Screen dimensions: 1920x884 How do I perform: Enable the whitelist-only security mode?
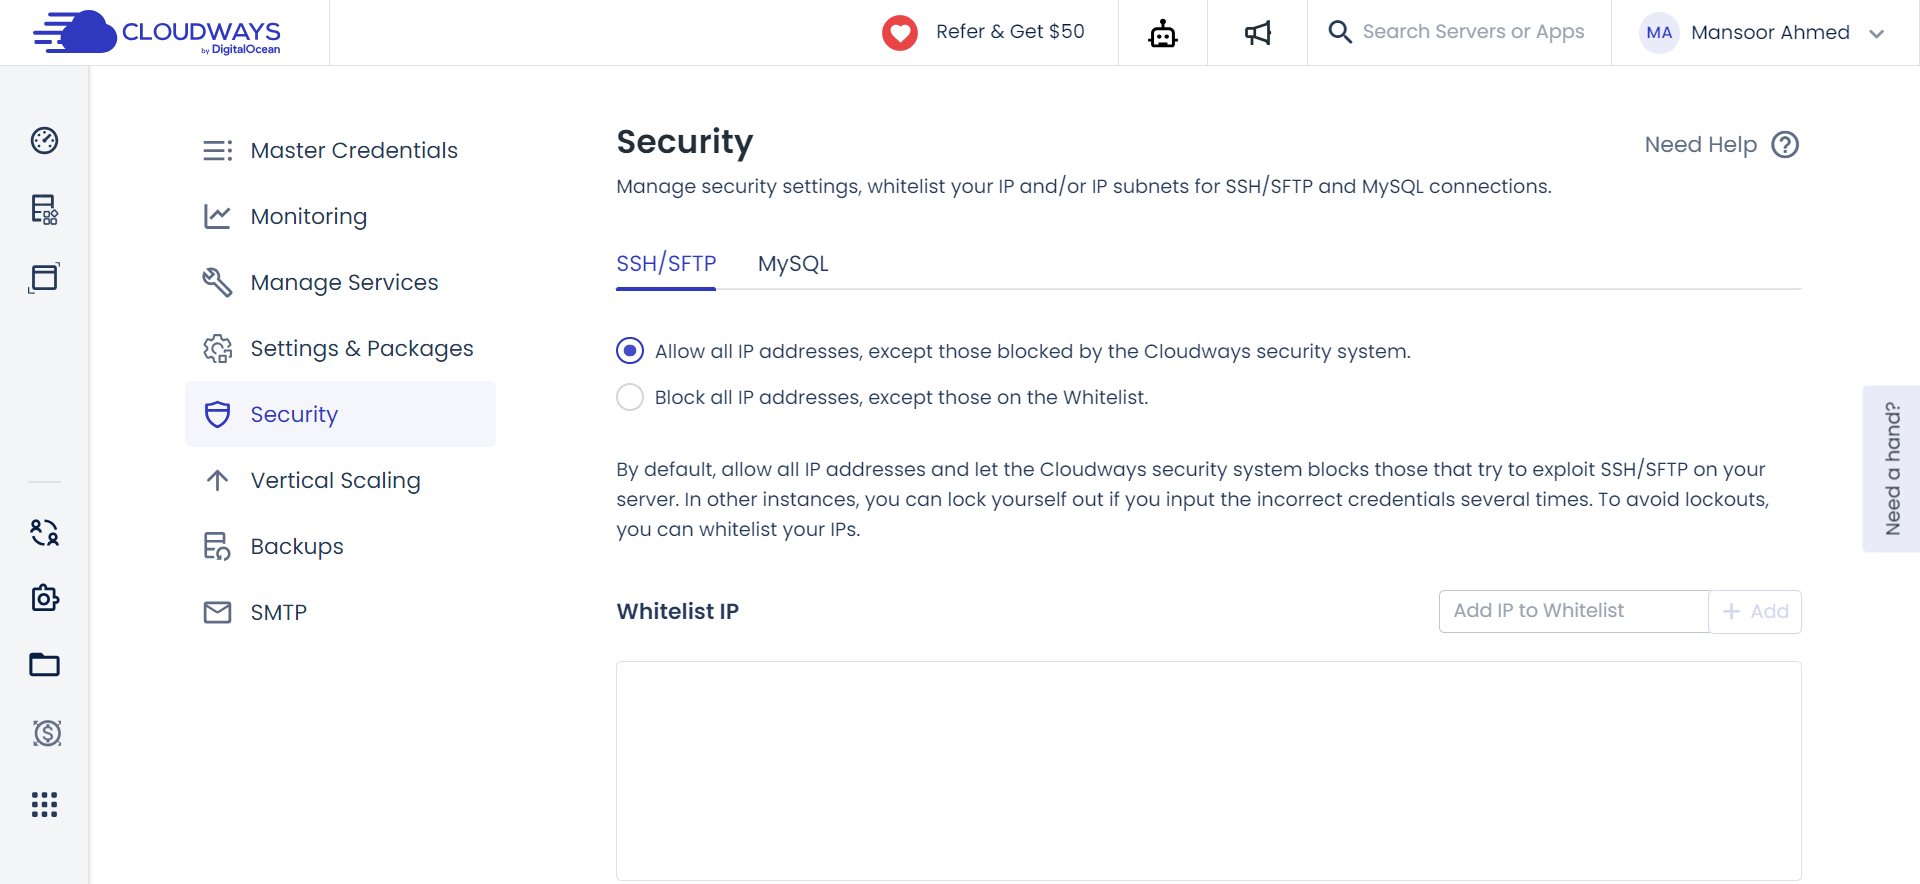[630, 397]
